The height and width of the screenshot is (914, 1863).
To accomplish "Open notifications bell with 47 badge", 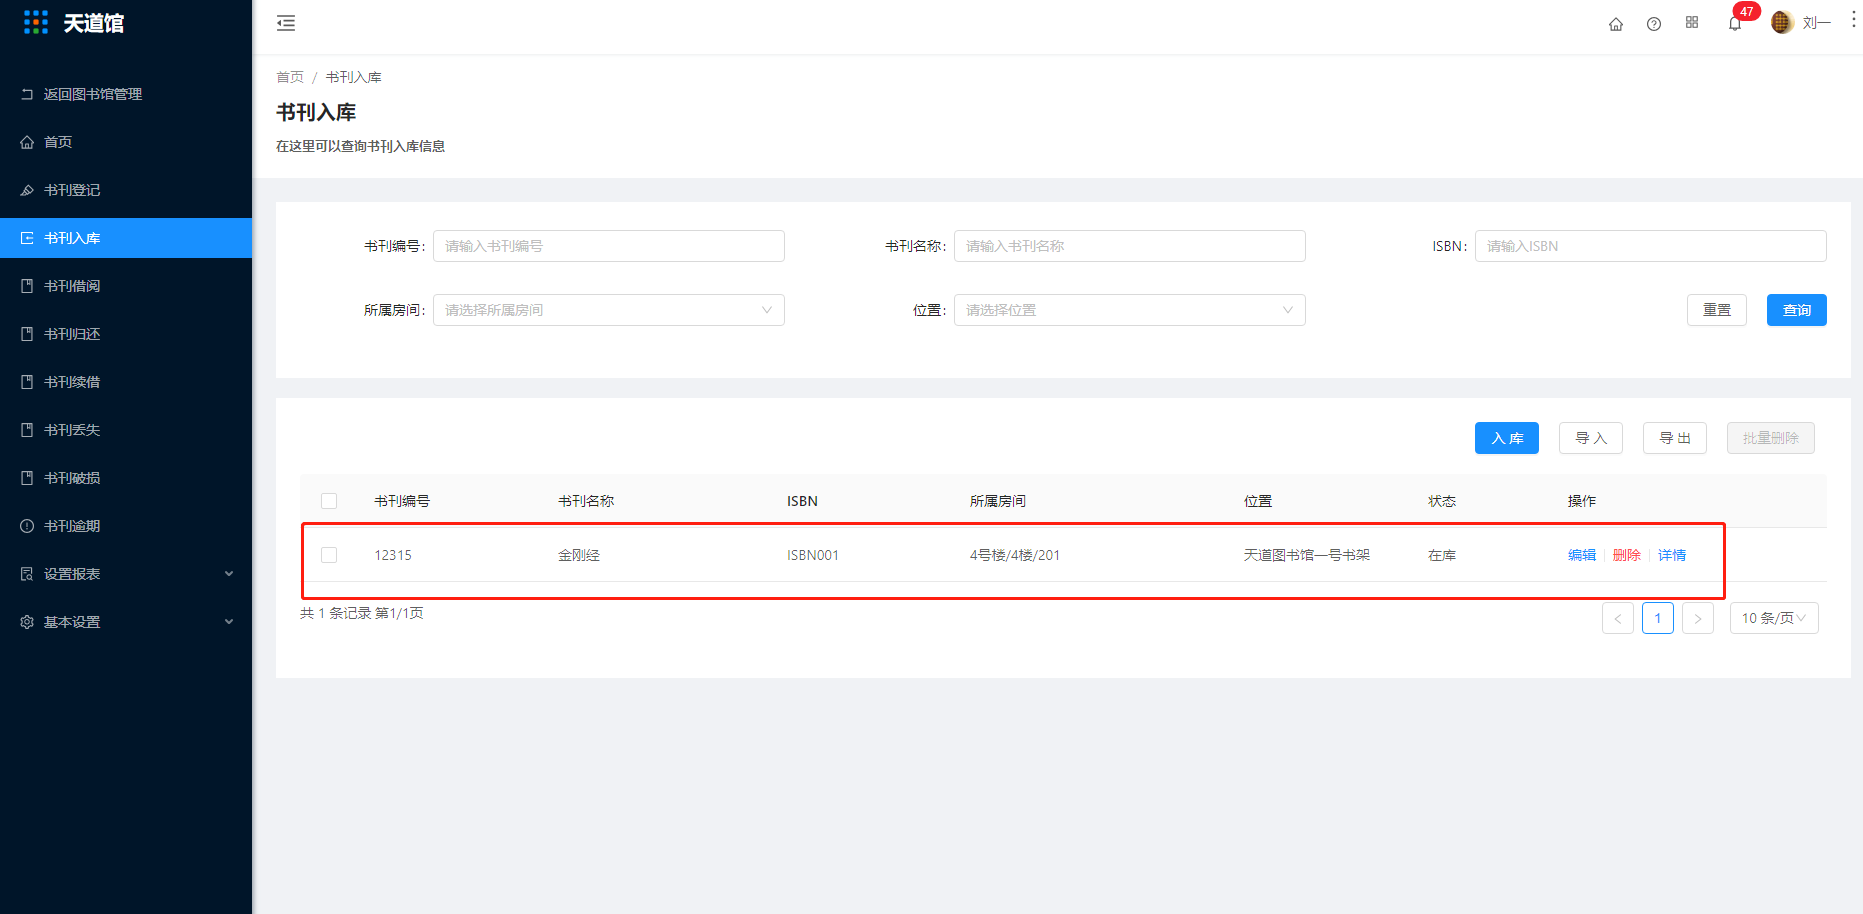I will pos(1735,23).
